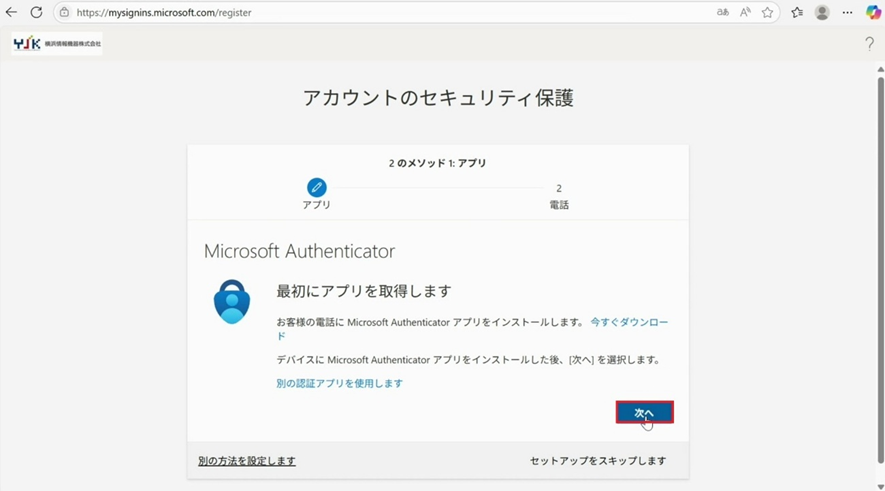Click the translate page icon in address bar
This screenshot has height=491, width=885.
pos(723,13)
